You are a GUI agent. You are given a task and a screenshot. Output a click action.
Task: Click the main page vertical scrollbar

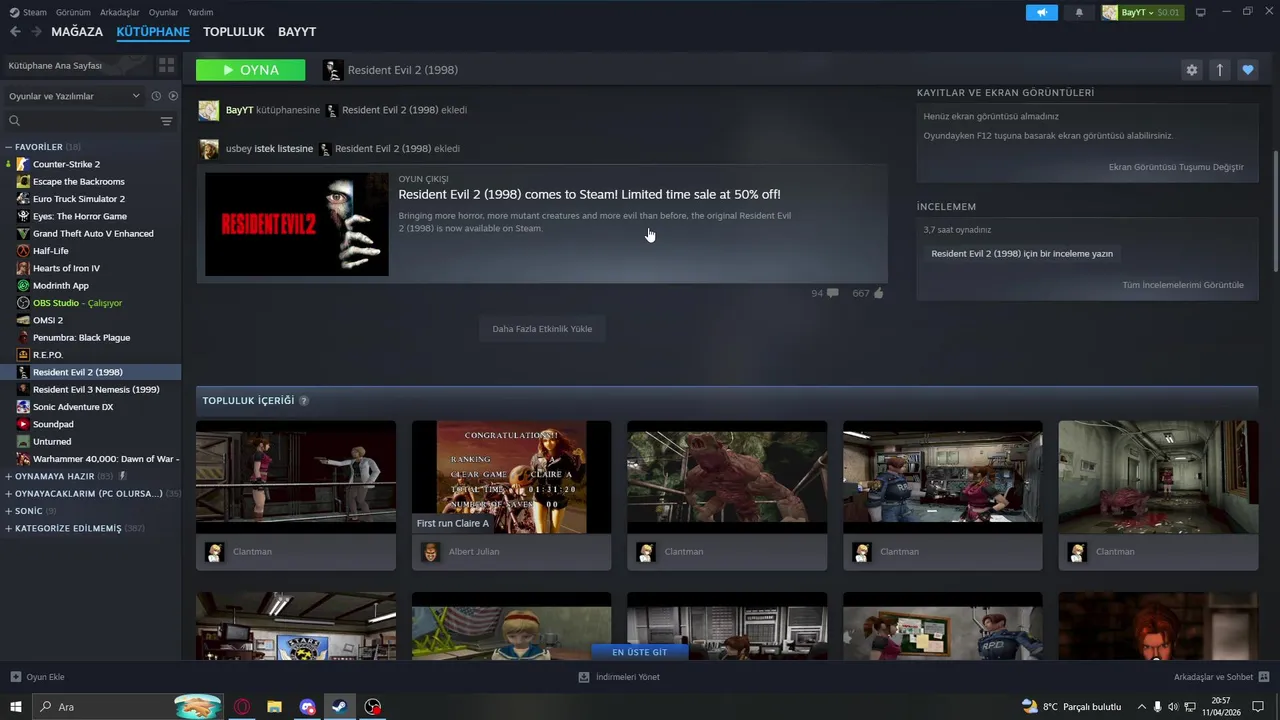pyautogui.click(x=1275, y=210)
